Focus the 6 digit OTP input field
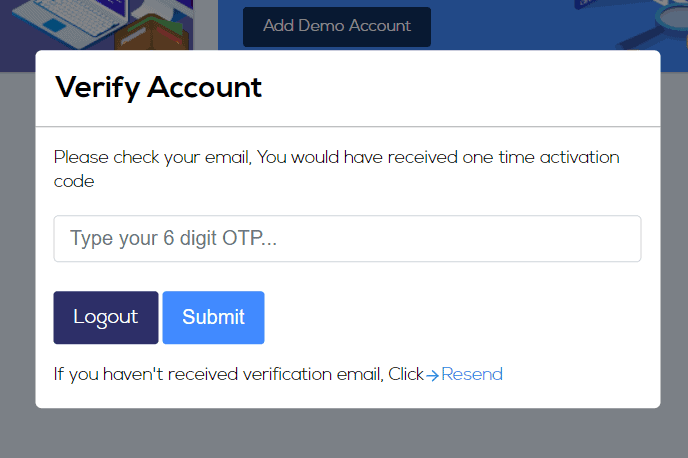Viewport: 688px width, 458px height. (x=347, y=238)
